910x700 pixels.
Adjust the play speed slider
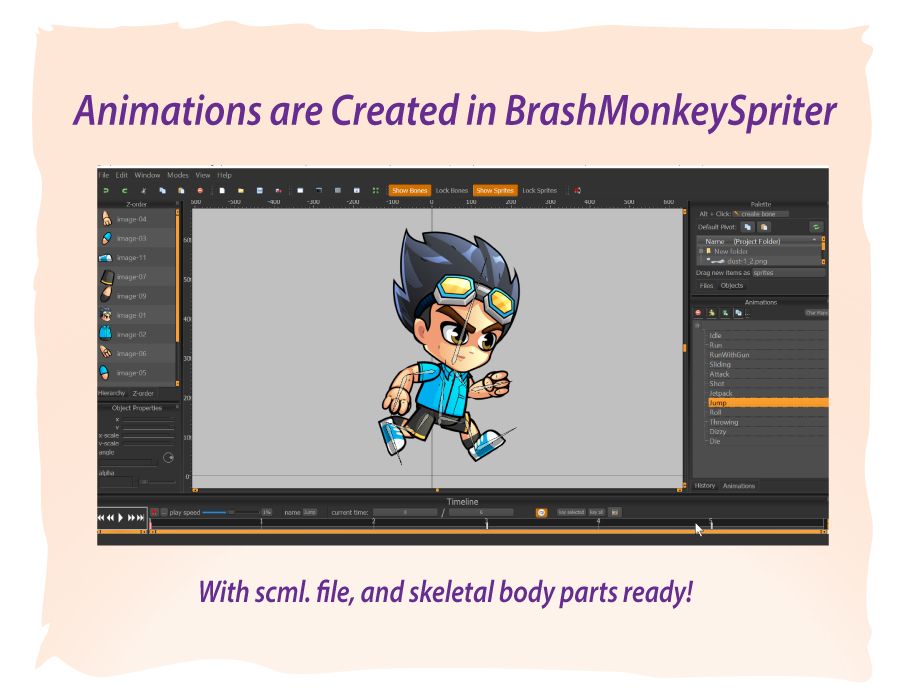click(230, 513)
